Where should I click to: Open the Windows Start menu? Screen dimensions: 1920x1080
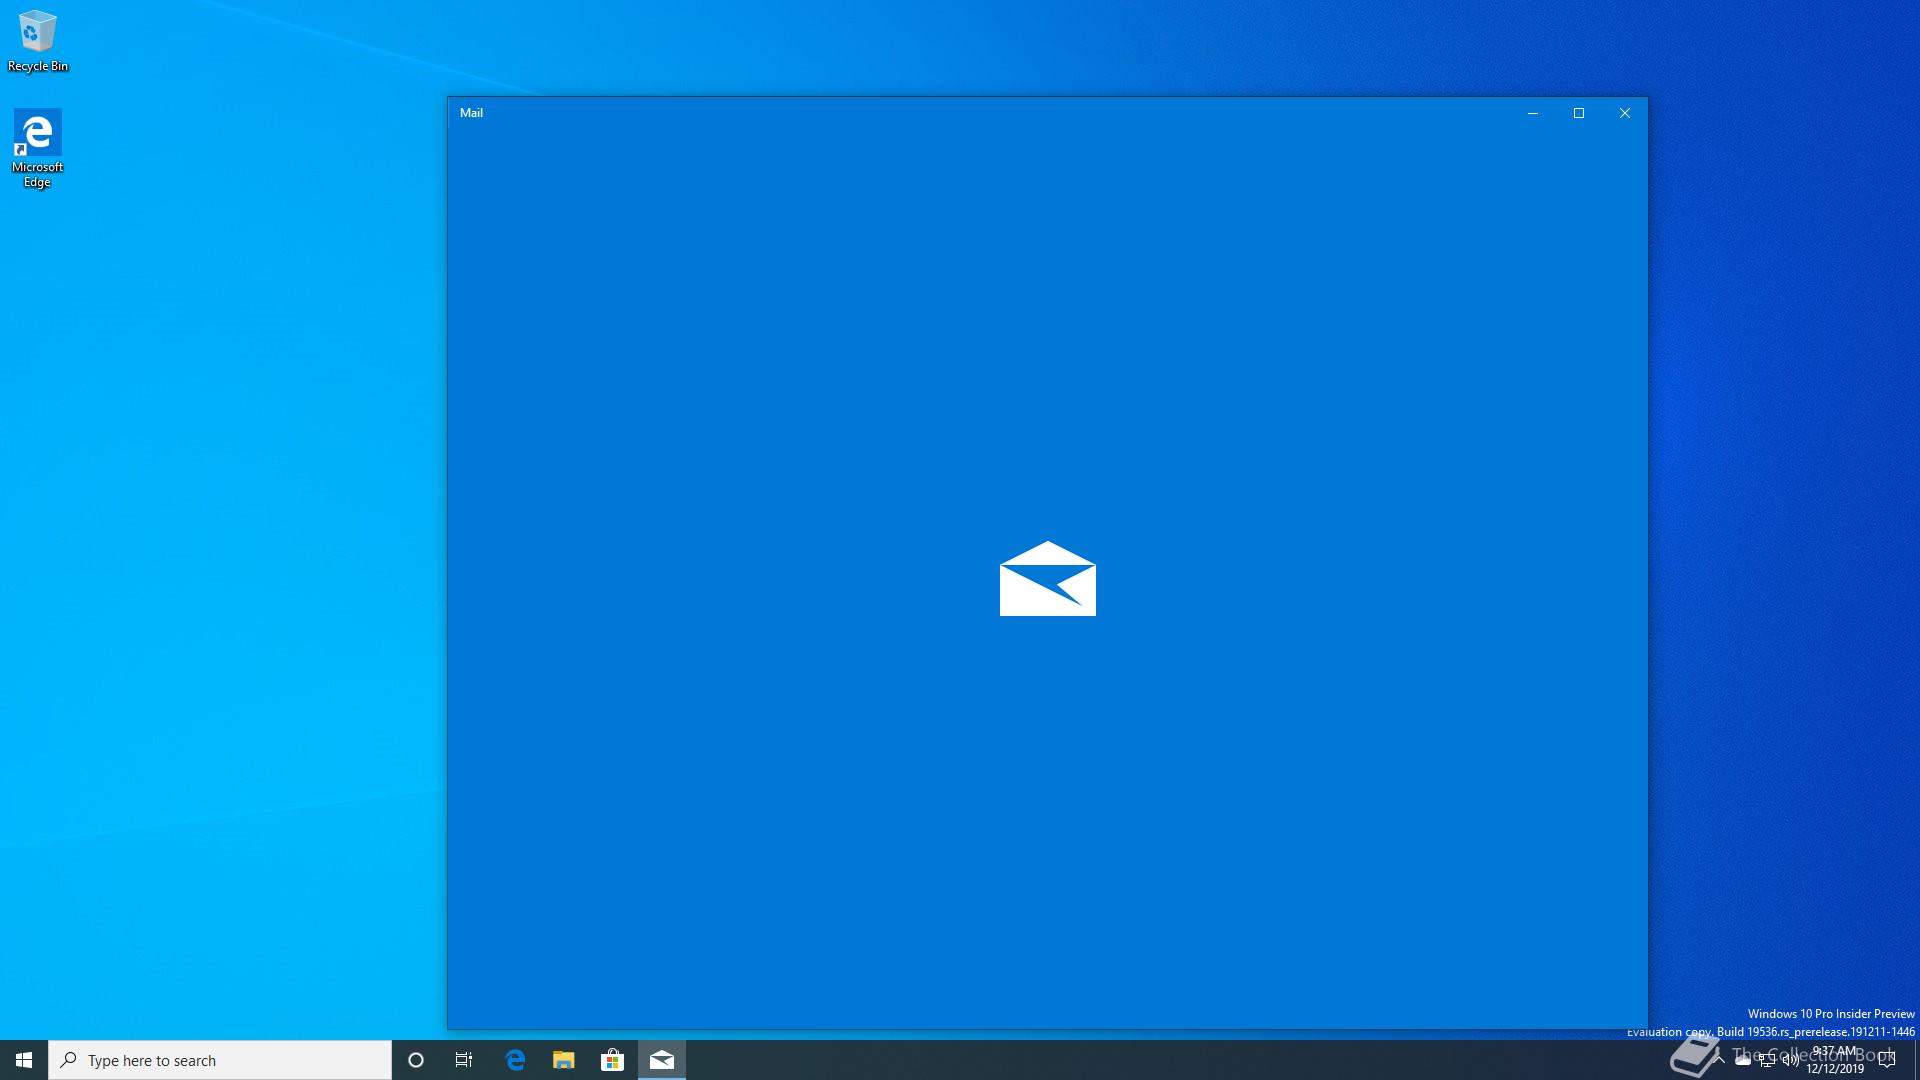(24, 1060)
